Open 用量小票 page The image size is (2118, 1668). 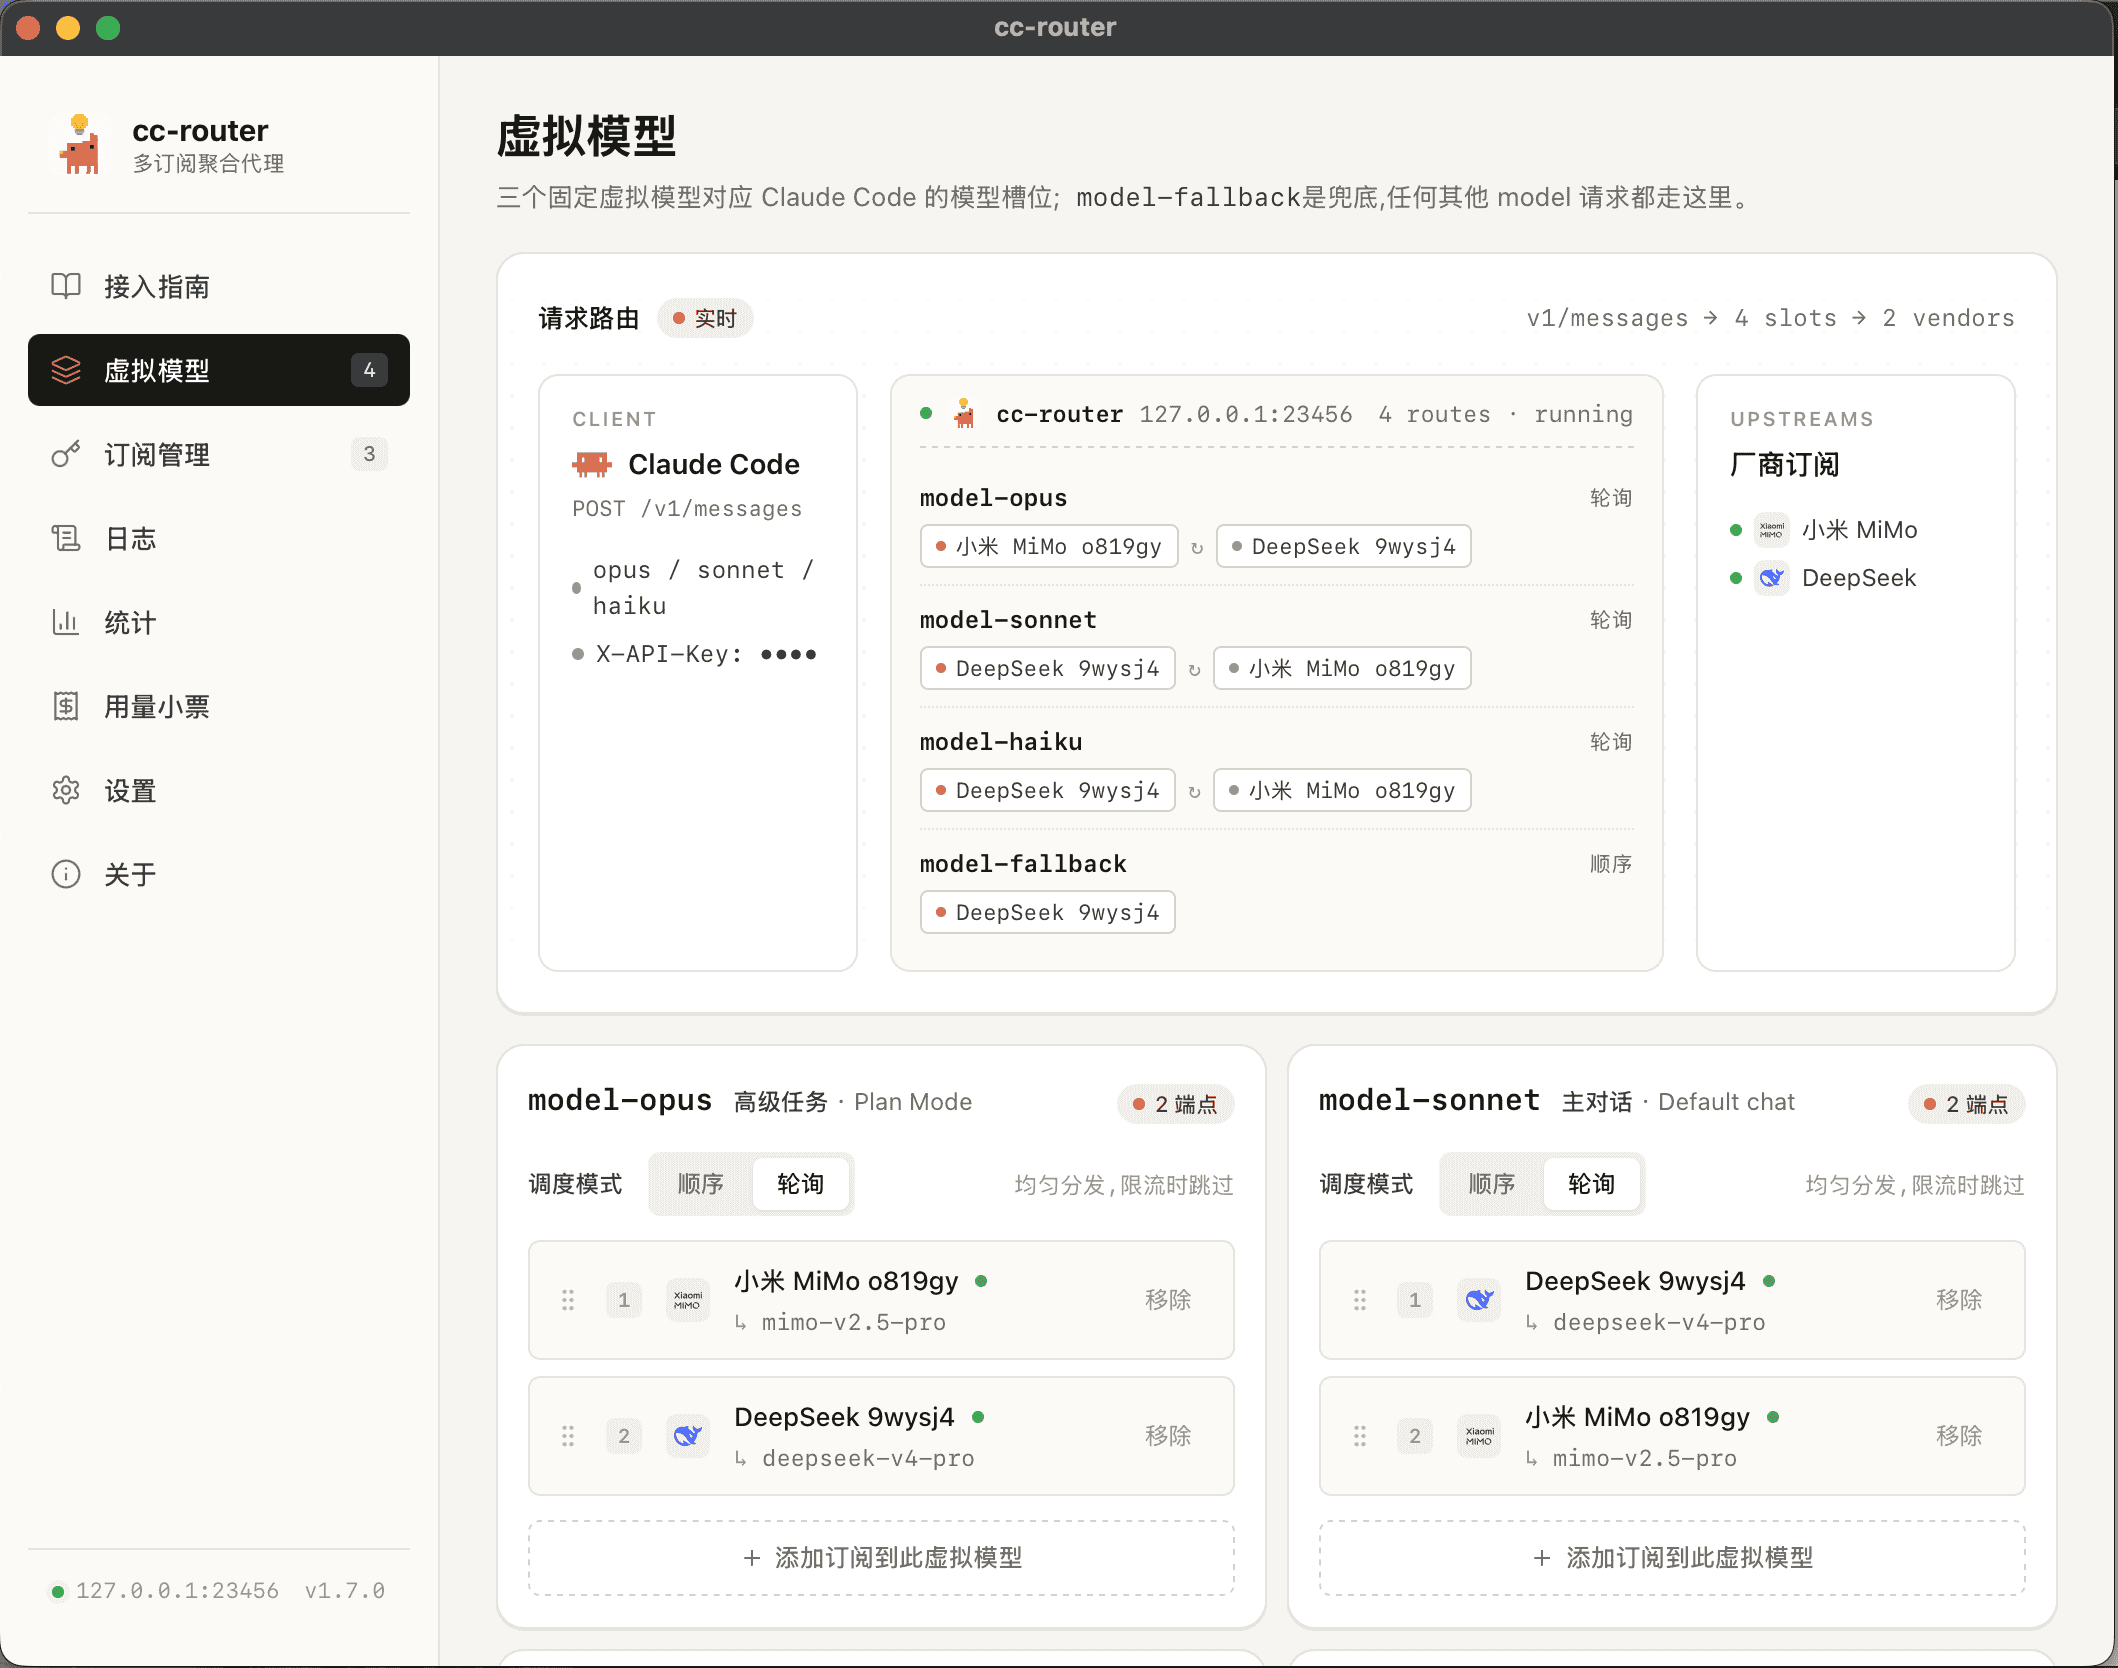click(219, 706)
